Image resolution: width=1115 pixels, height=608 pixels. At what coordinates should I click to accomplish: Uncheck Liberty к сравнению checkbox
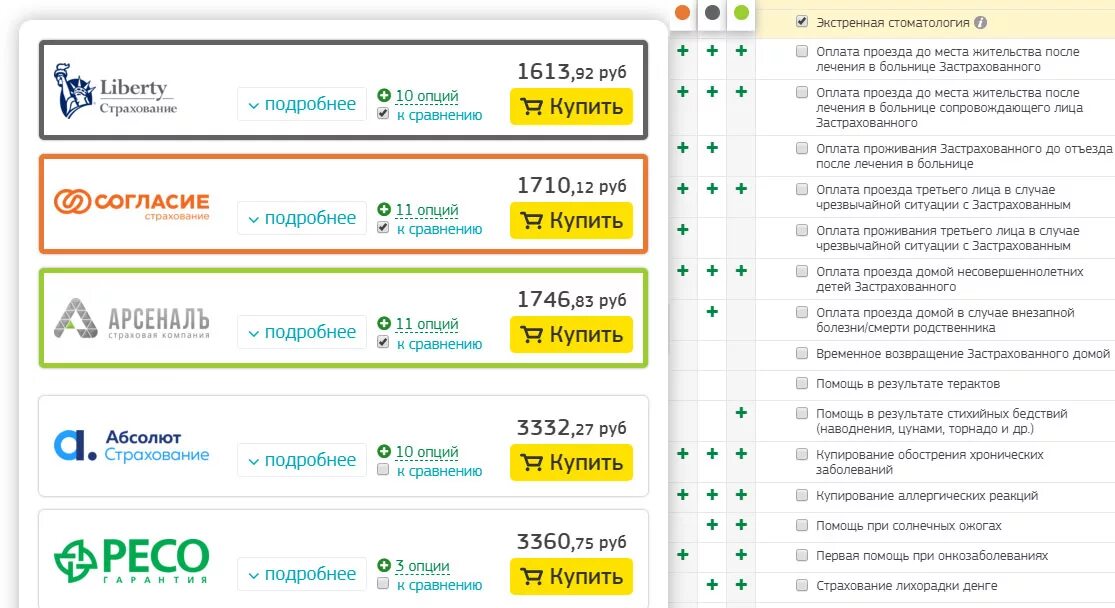pyautogui.click(x=383, y=114)
